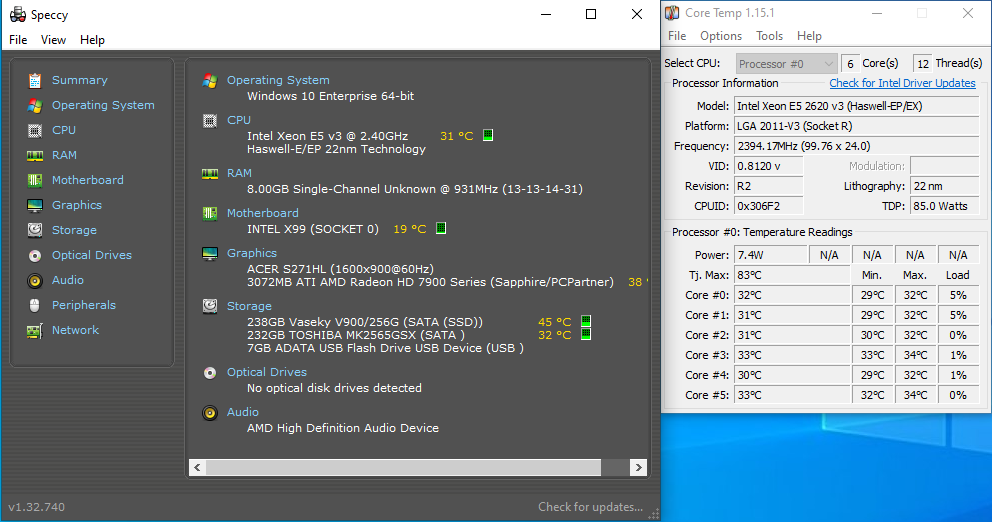Screen dimensions: 992x522
Task: Open the Summary section in Speccy sidebar
Action: (x=80, y=80)
